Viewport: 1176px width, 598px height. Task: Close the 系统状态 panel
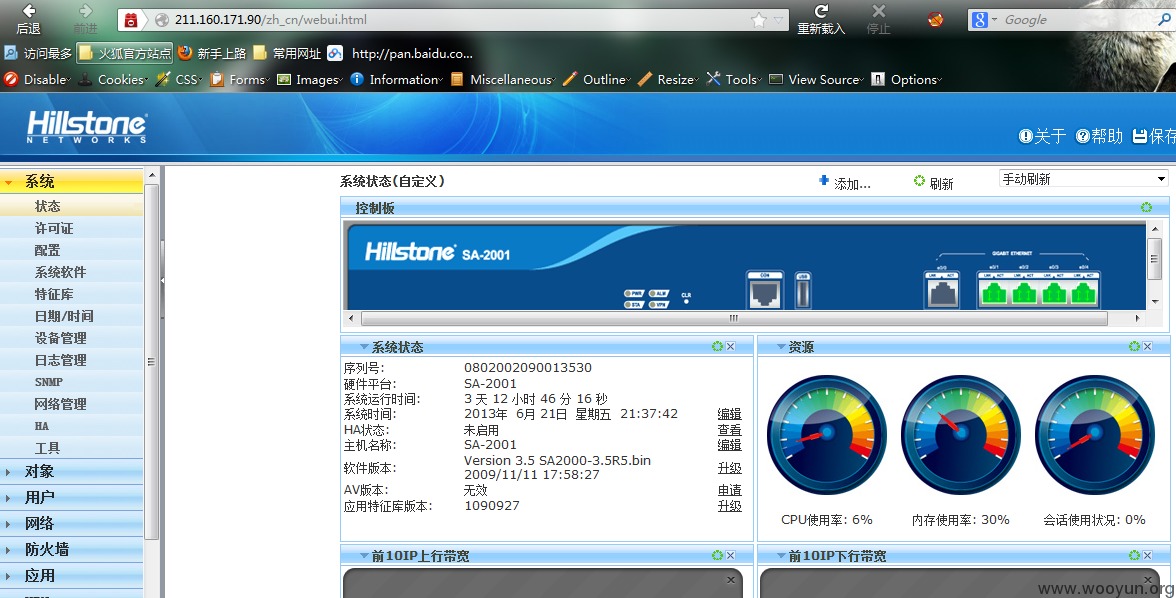730,346
